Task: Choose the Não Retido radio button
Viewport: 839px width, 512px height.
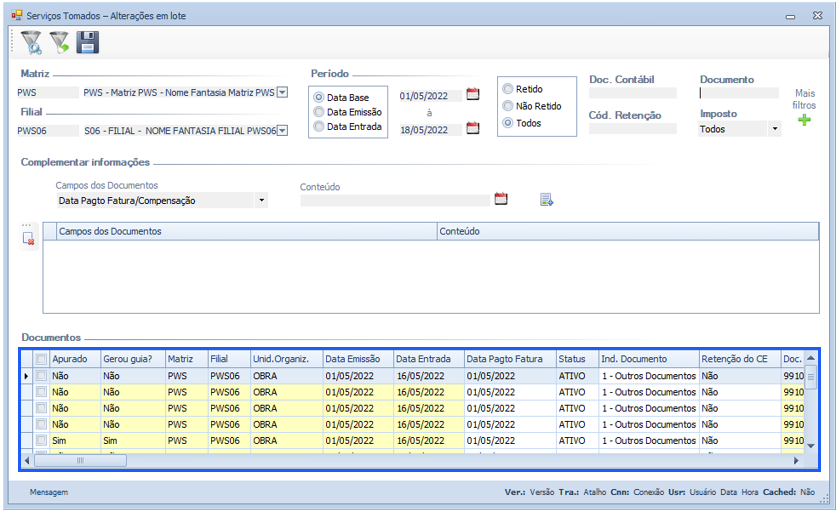Action: tap(508, 106)
